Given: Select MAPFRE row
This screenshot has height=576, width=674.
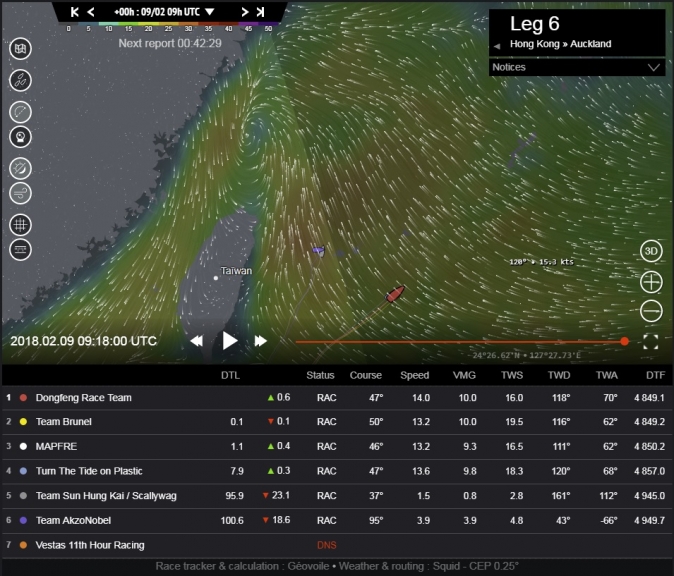Looking at the screenshot, I should [x=337, y=446].
